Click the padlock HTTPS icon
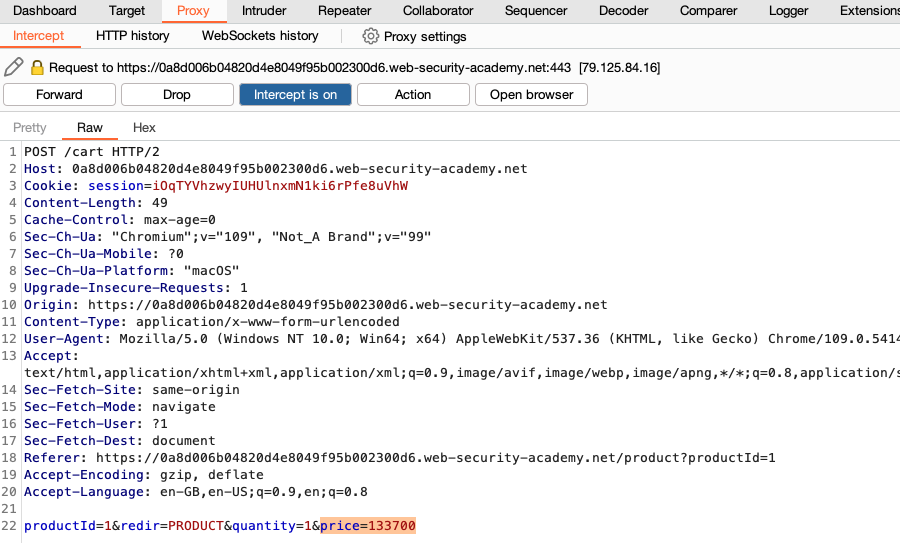900x543 pixels. click(x=37, y=67)
